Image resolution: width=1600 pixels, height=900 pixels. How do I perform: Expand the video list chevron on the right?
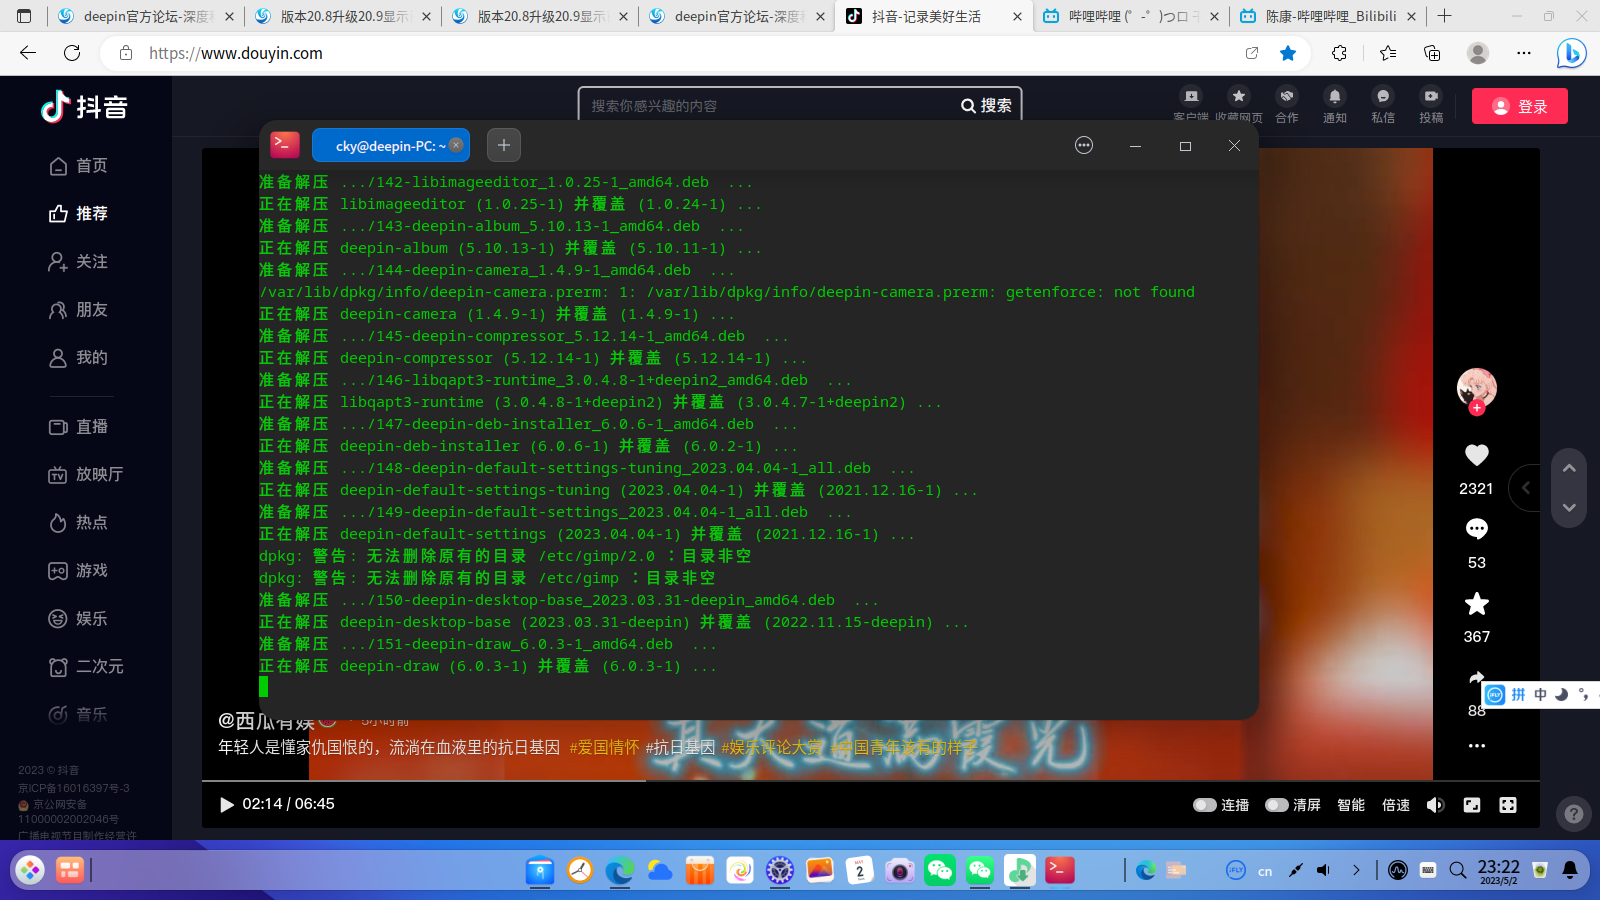1526,488
